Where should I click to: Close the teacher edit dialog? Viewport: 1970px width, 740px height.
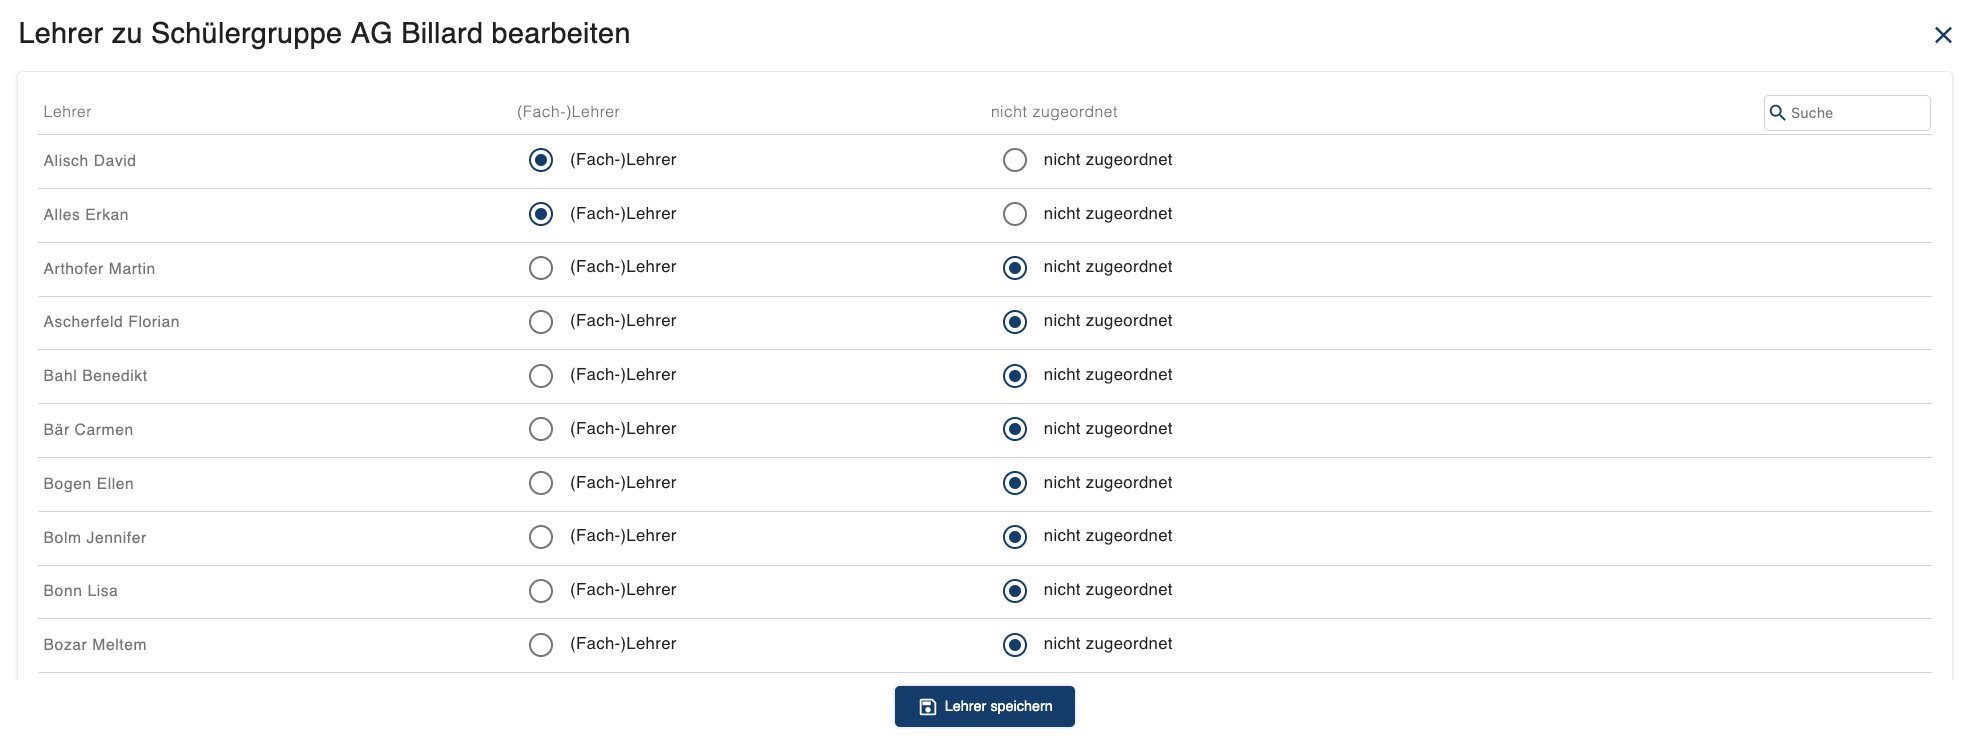pyautogui.click(x=1943, y=35)
